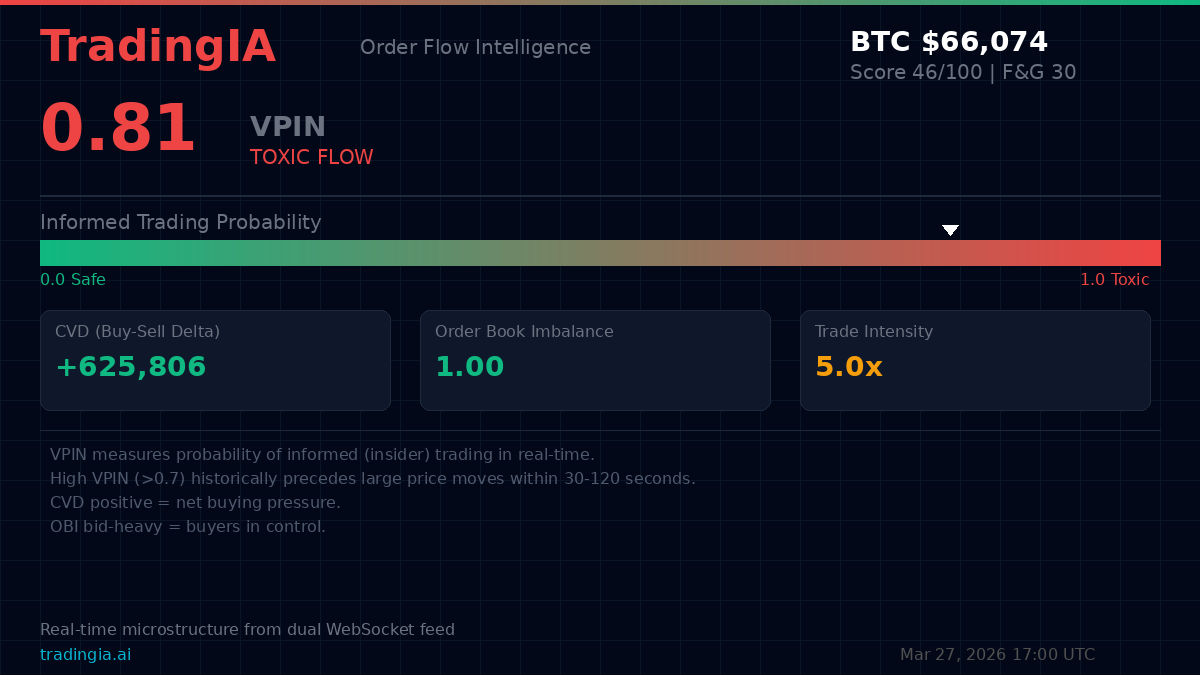Screen dimensions: 1200x675
Task: Select the CVD (Buy-Sell Delta) card
Action: point(215,360)
